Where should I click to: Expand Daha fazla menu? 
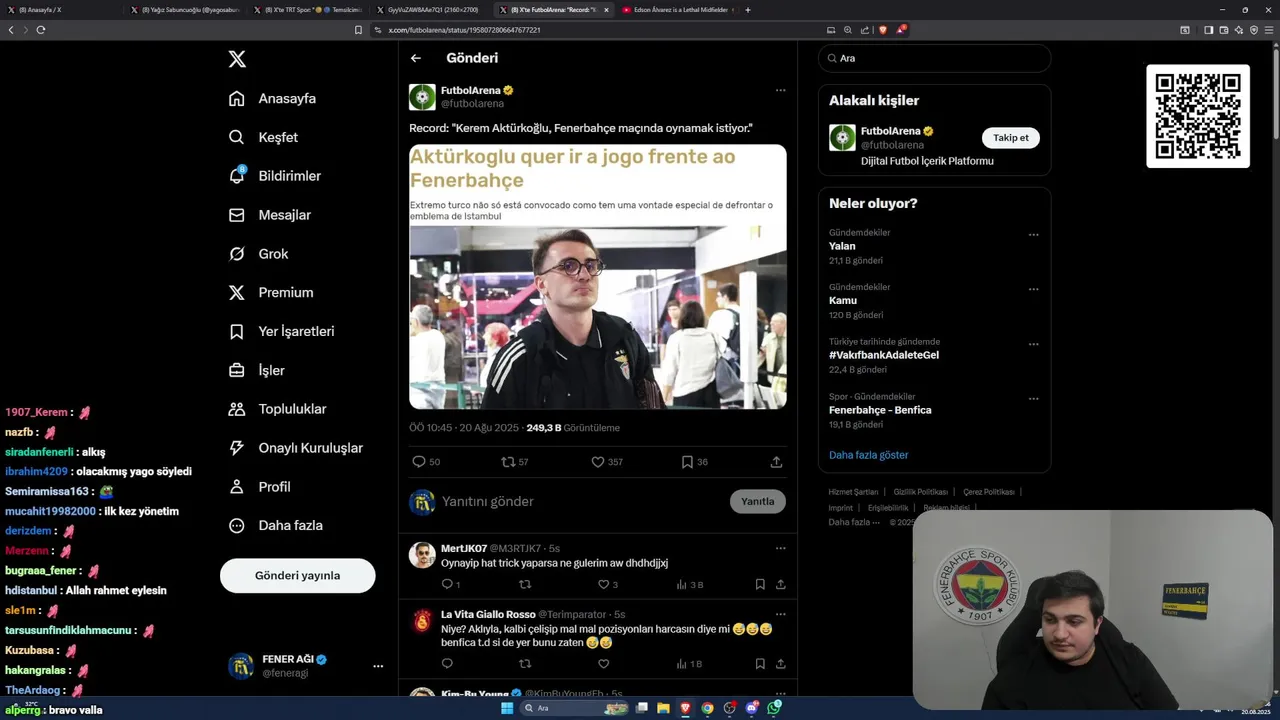pos(275,525)
